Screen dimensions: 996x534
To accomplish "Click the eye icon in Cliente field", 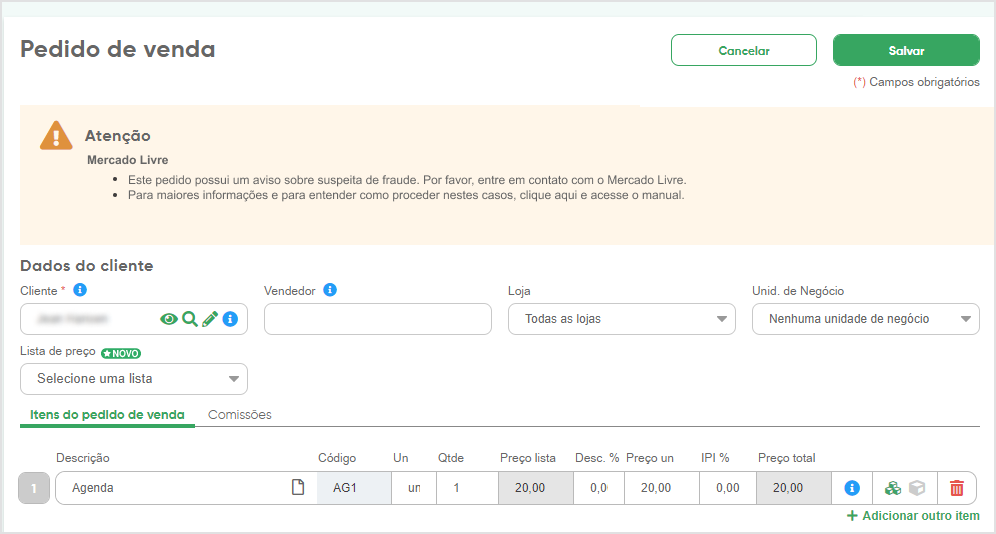I will pyautogui.click(x=168, y=319).
